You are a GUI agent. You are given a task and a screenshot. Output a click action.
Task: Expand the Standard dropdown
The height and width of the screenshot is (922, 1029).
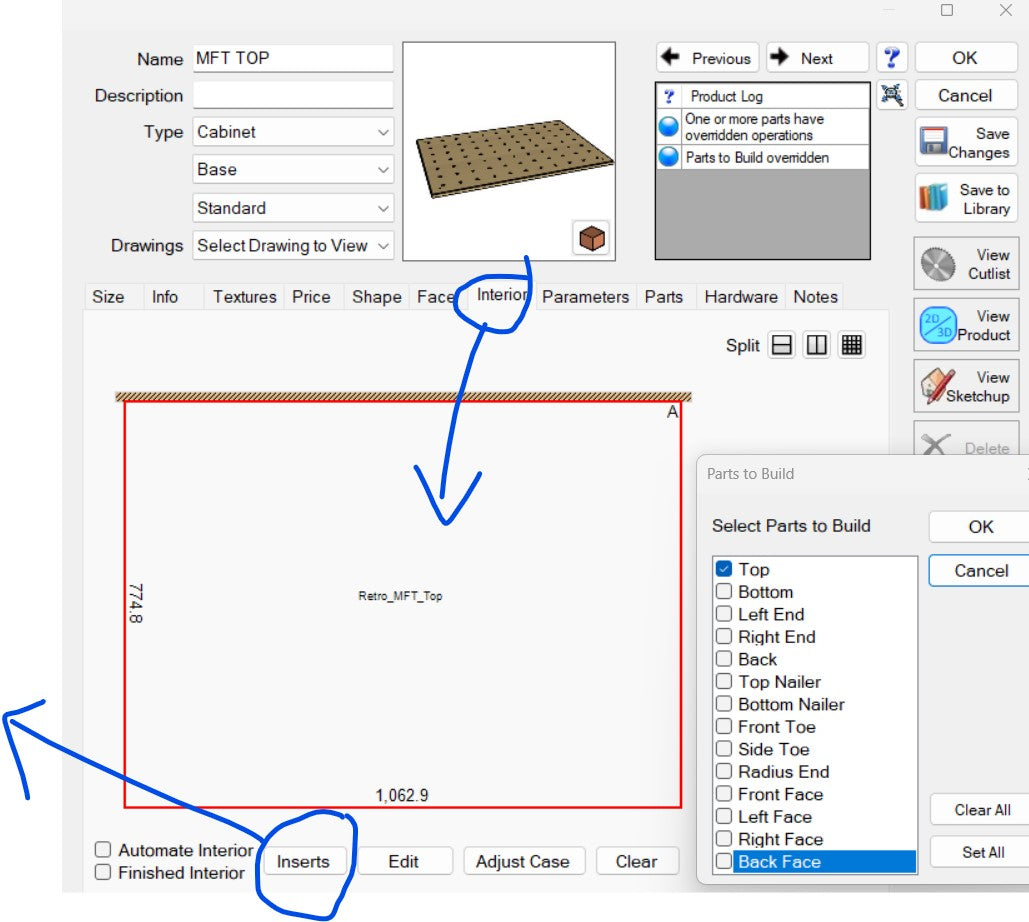(x=293, y=208)
